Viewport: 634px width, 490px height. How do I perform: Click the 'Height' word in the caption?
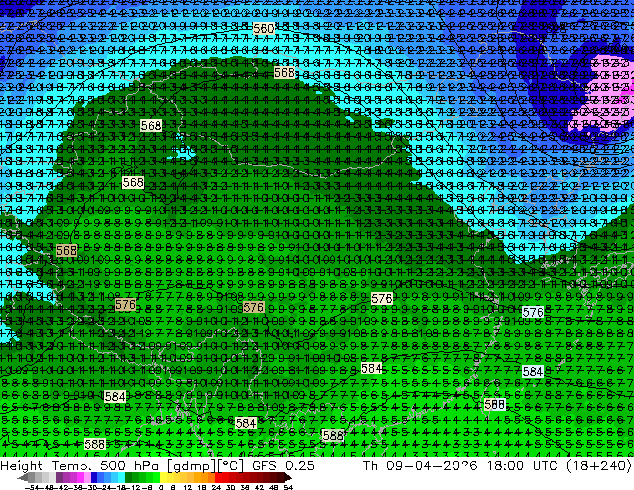click(21, 465)
